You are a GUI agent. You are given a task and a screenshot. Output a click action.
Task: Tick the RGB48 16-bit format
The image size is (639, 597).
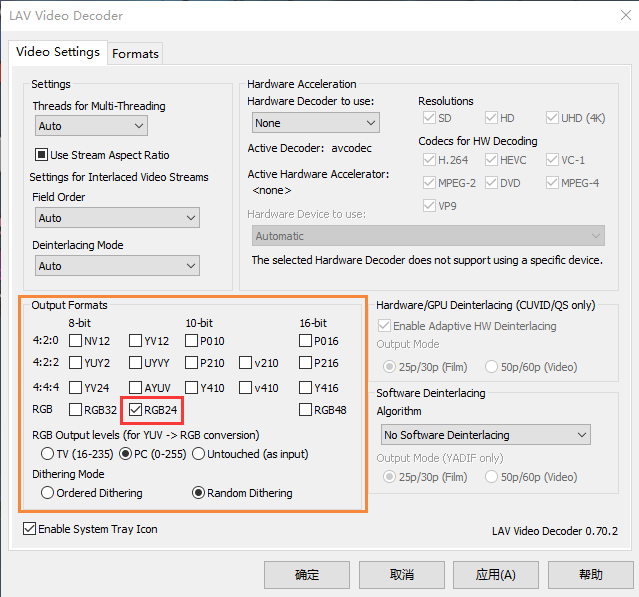306,409
